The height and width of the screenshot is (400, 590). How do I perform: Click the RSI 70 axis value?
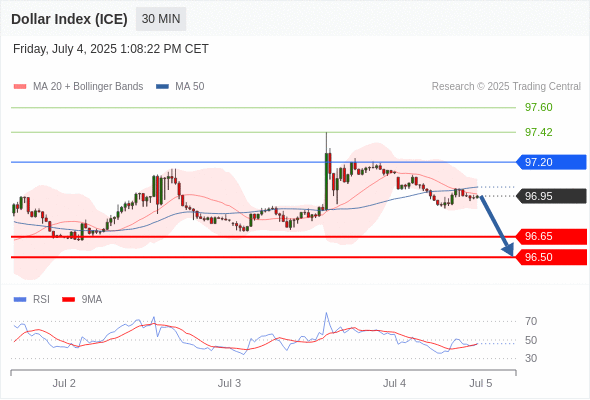click(531, 321)
